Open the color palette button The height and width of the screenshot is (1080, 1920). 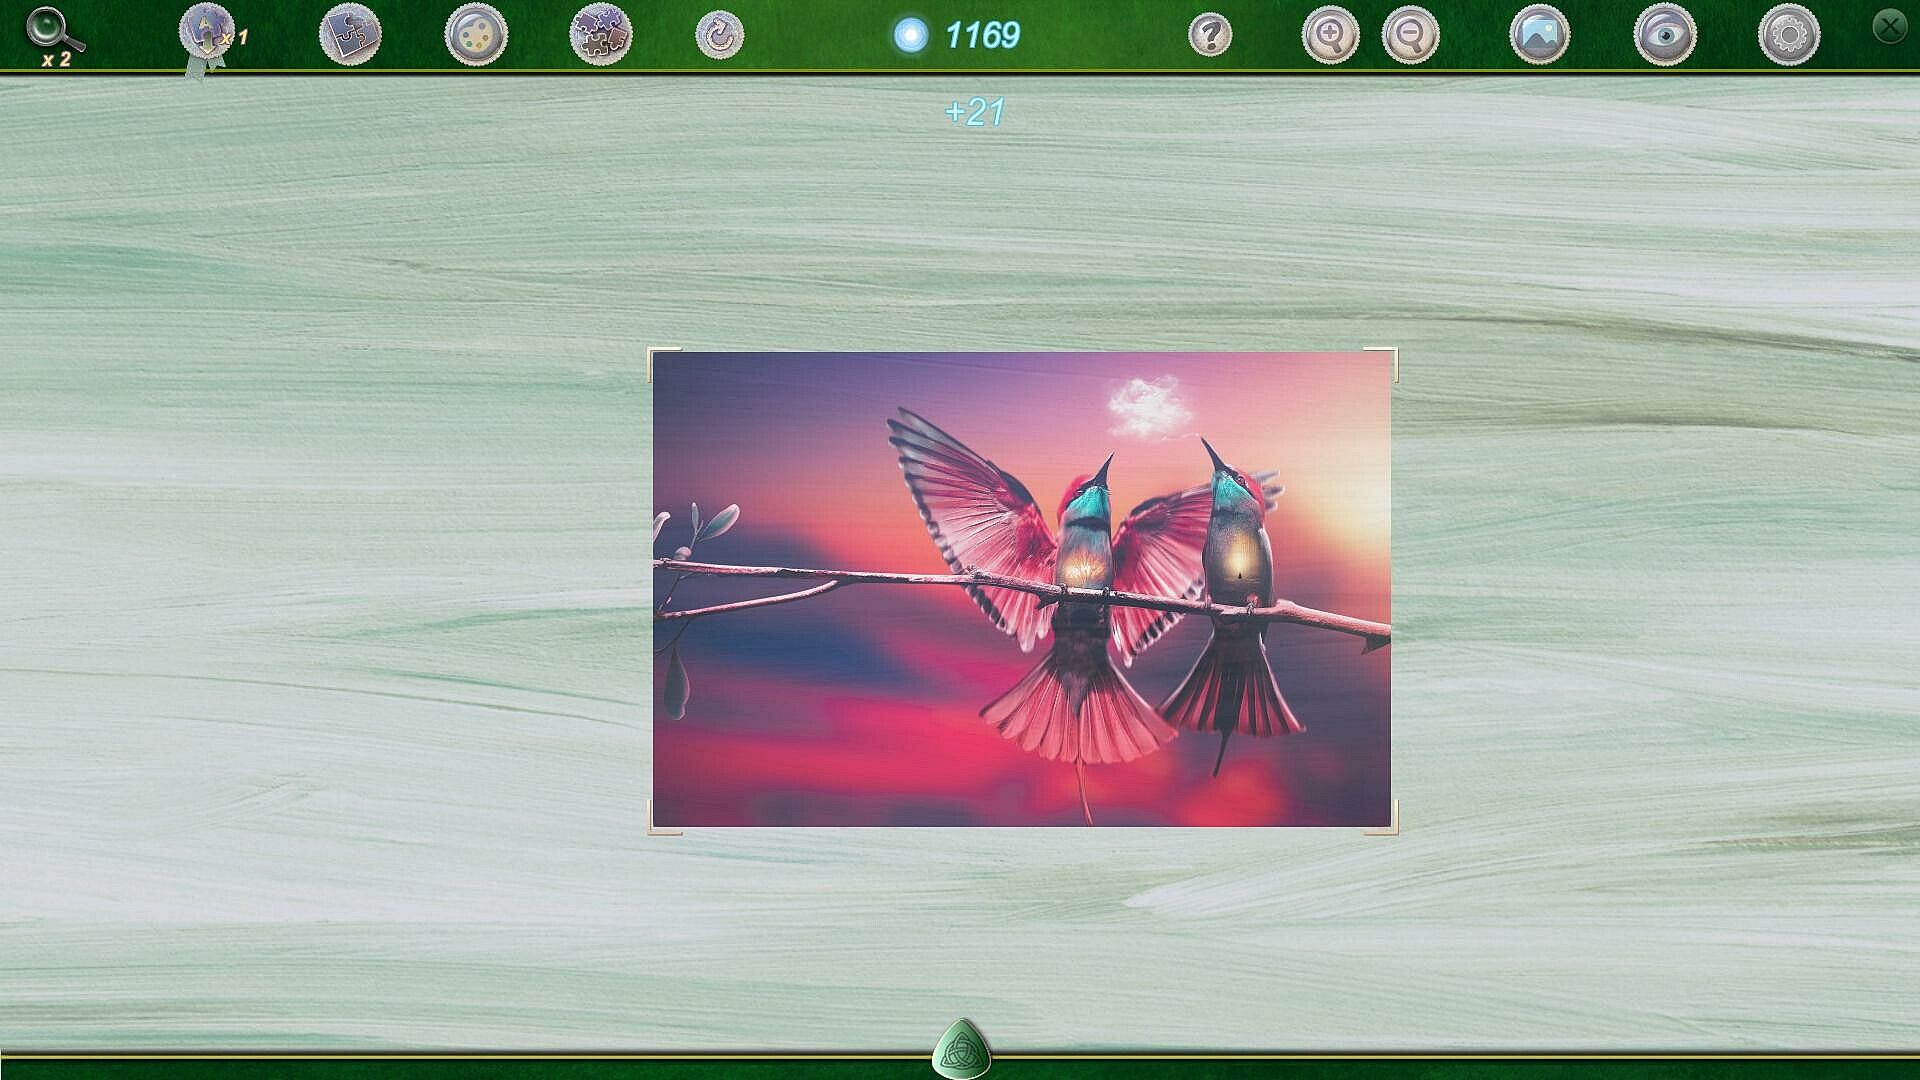coord(476,35)
